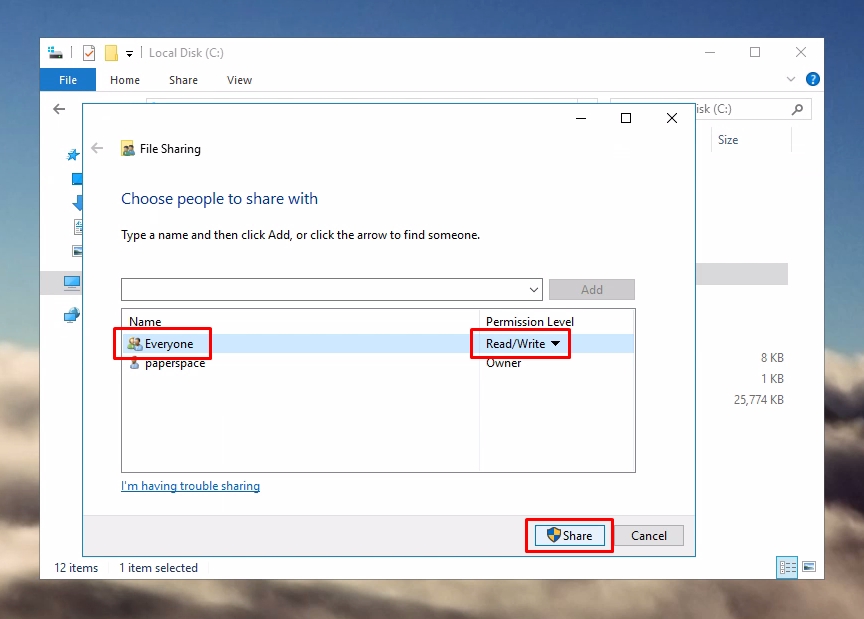Screen dimensions: 864x619
Task: Switch to details view icon in status bar
Action: click(x=787, y=567)
